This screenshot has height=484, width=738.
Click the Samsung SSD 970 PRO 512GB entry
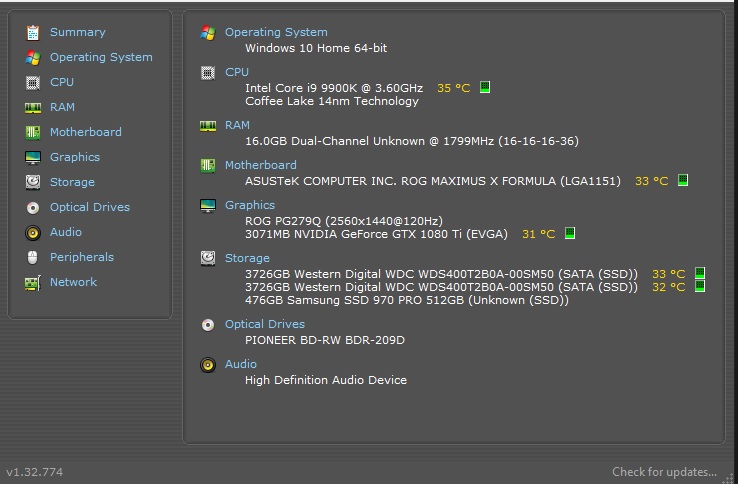tap(407, 300)
